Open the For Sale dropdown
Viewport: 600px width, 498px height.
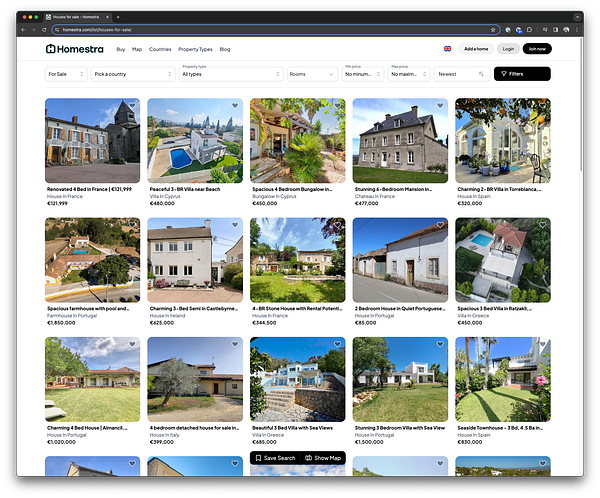click(66, 74)
